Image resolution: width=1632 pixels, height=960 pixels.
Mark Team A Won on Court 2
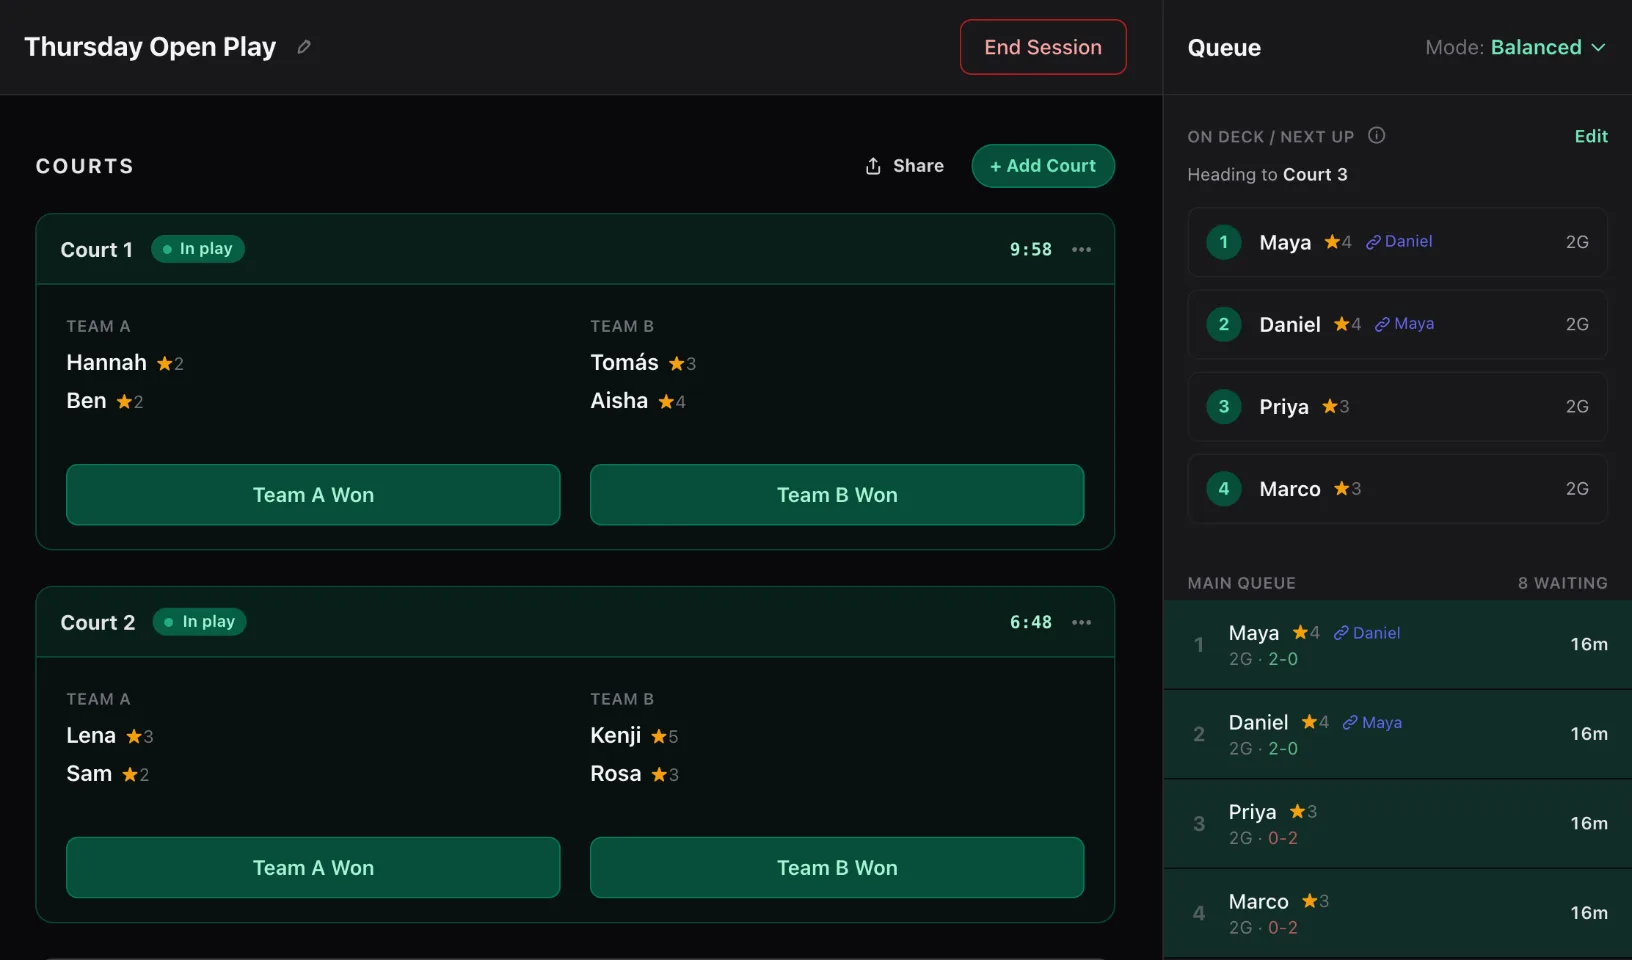coord(313,868)
